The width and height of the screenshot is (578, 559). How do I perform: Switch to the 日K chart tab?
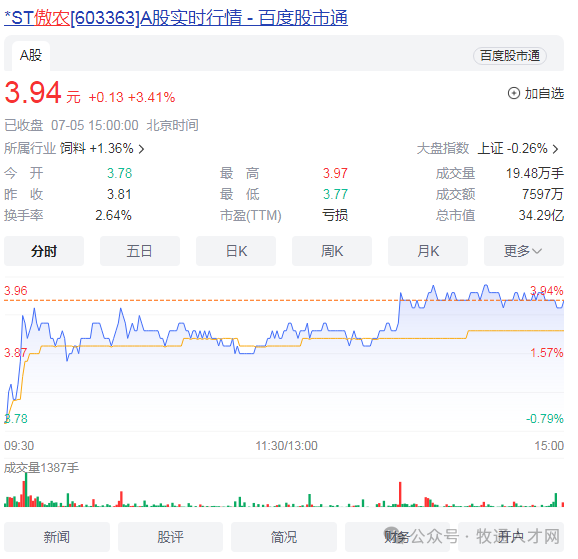(x=236, y=251)
